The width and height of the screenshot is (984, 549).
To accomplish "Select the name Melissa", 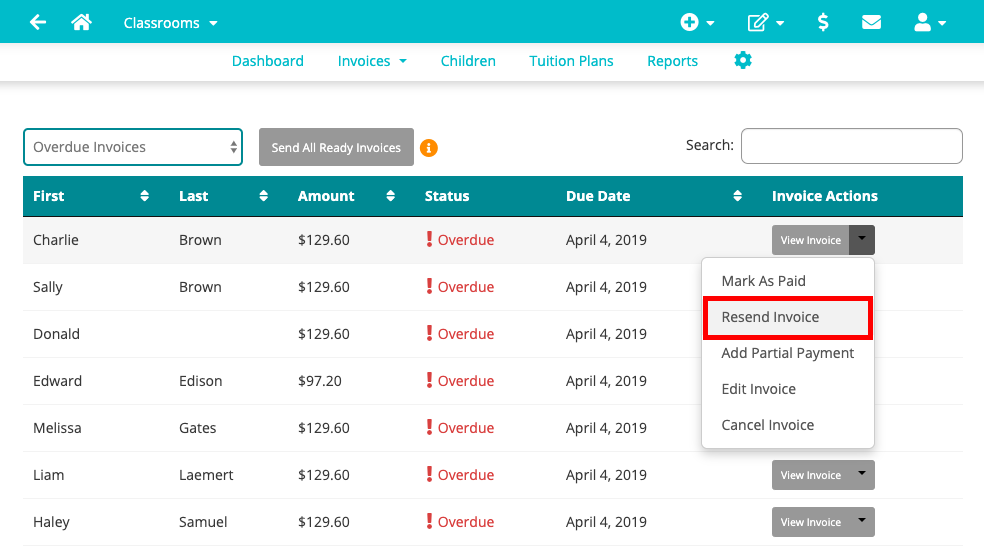I will click(57, 429).
